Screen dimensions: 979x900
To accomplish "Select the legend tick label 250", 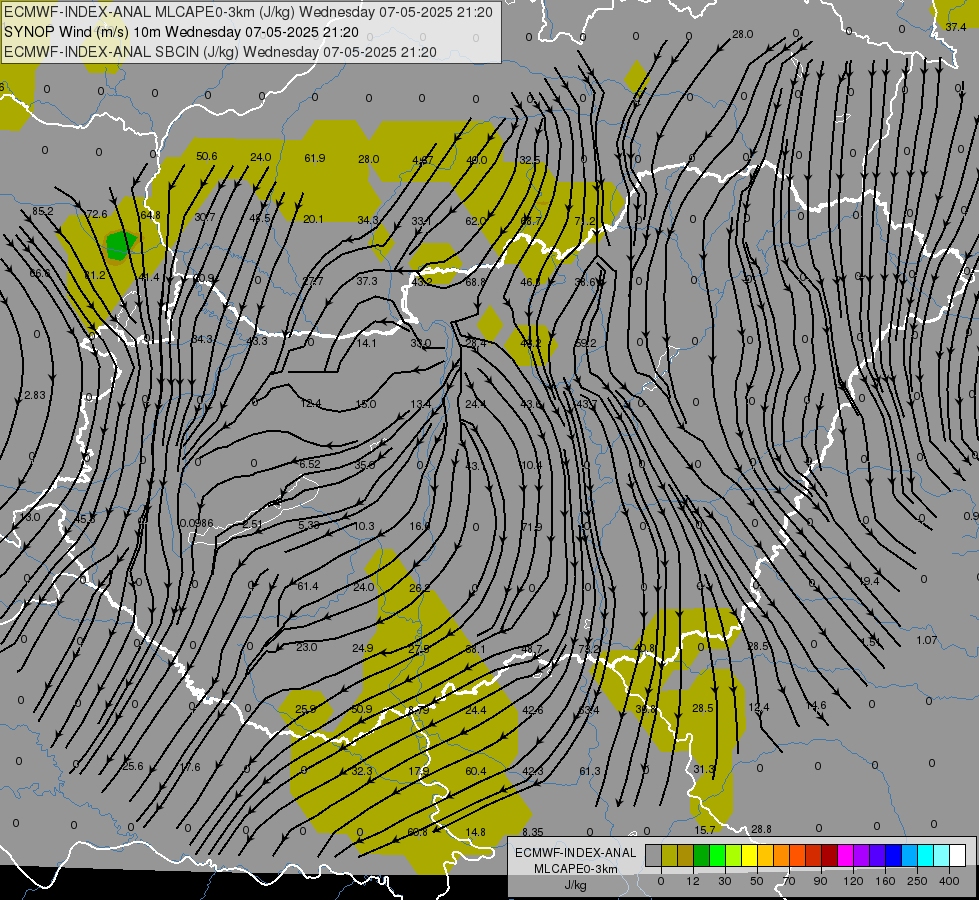I will tap(917, 881).
